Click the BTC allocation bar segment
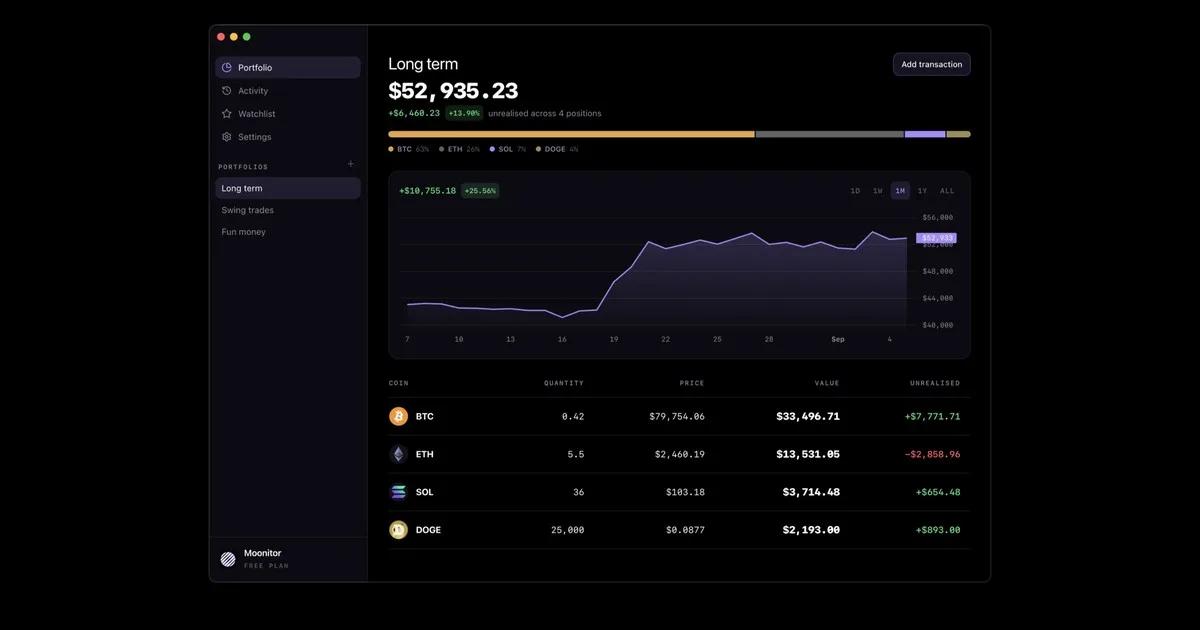The width and height of the screenshot is (1200, 630). point(571,134)
